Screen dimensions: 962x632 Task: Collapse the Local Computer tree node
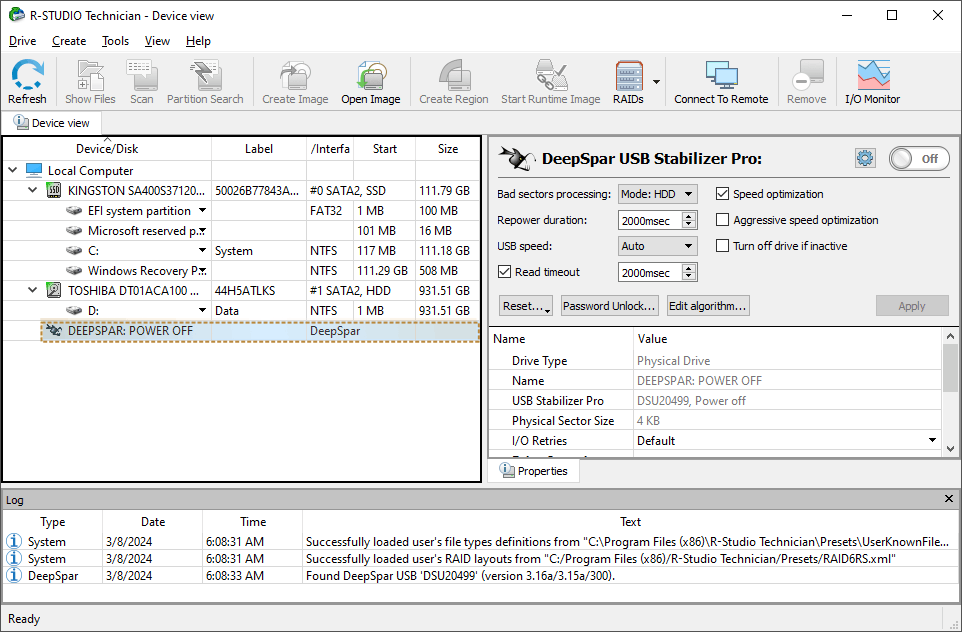click(13, 170)
